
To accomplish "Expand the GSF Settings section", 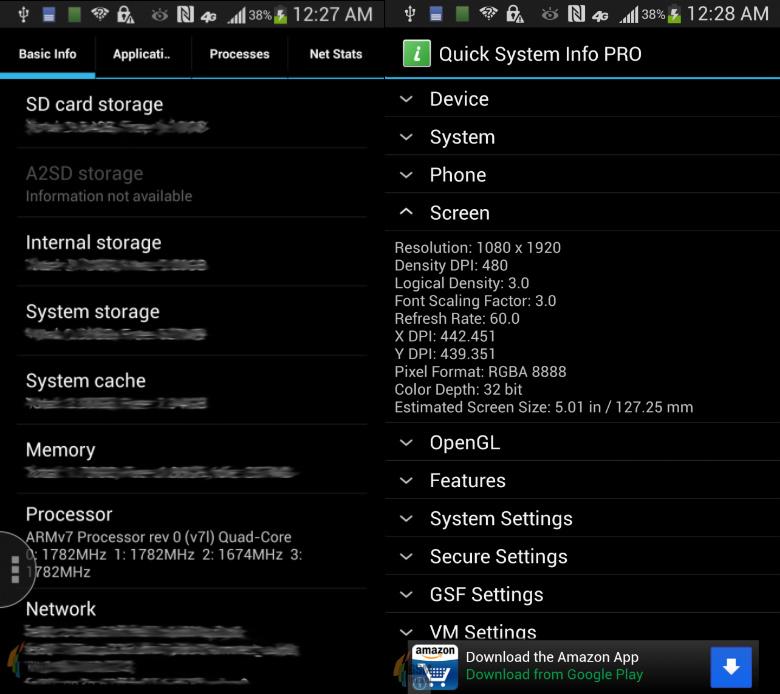I will coord(486,595).
